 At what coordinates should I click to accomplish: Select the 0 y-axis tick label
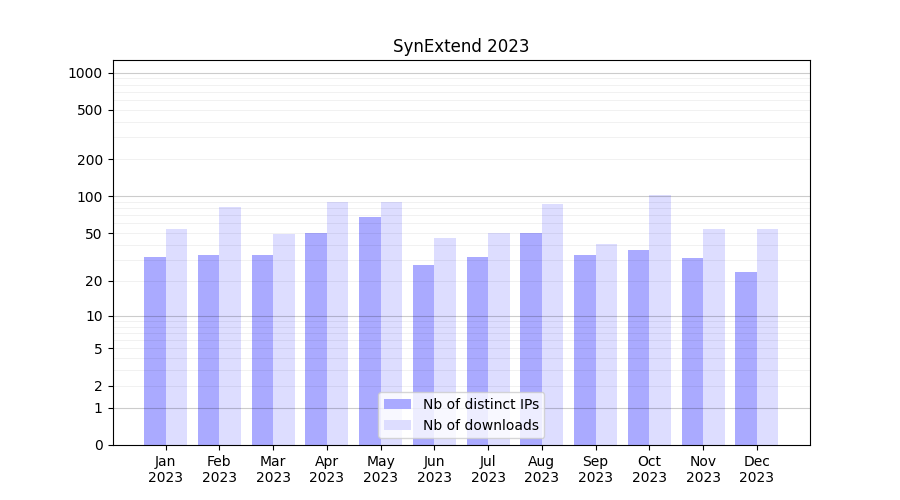[x=98, y=445]
